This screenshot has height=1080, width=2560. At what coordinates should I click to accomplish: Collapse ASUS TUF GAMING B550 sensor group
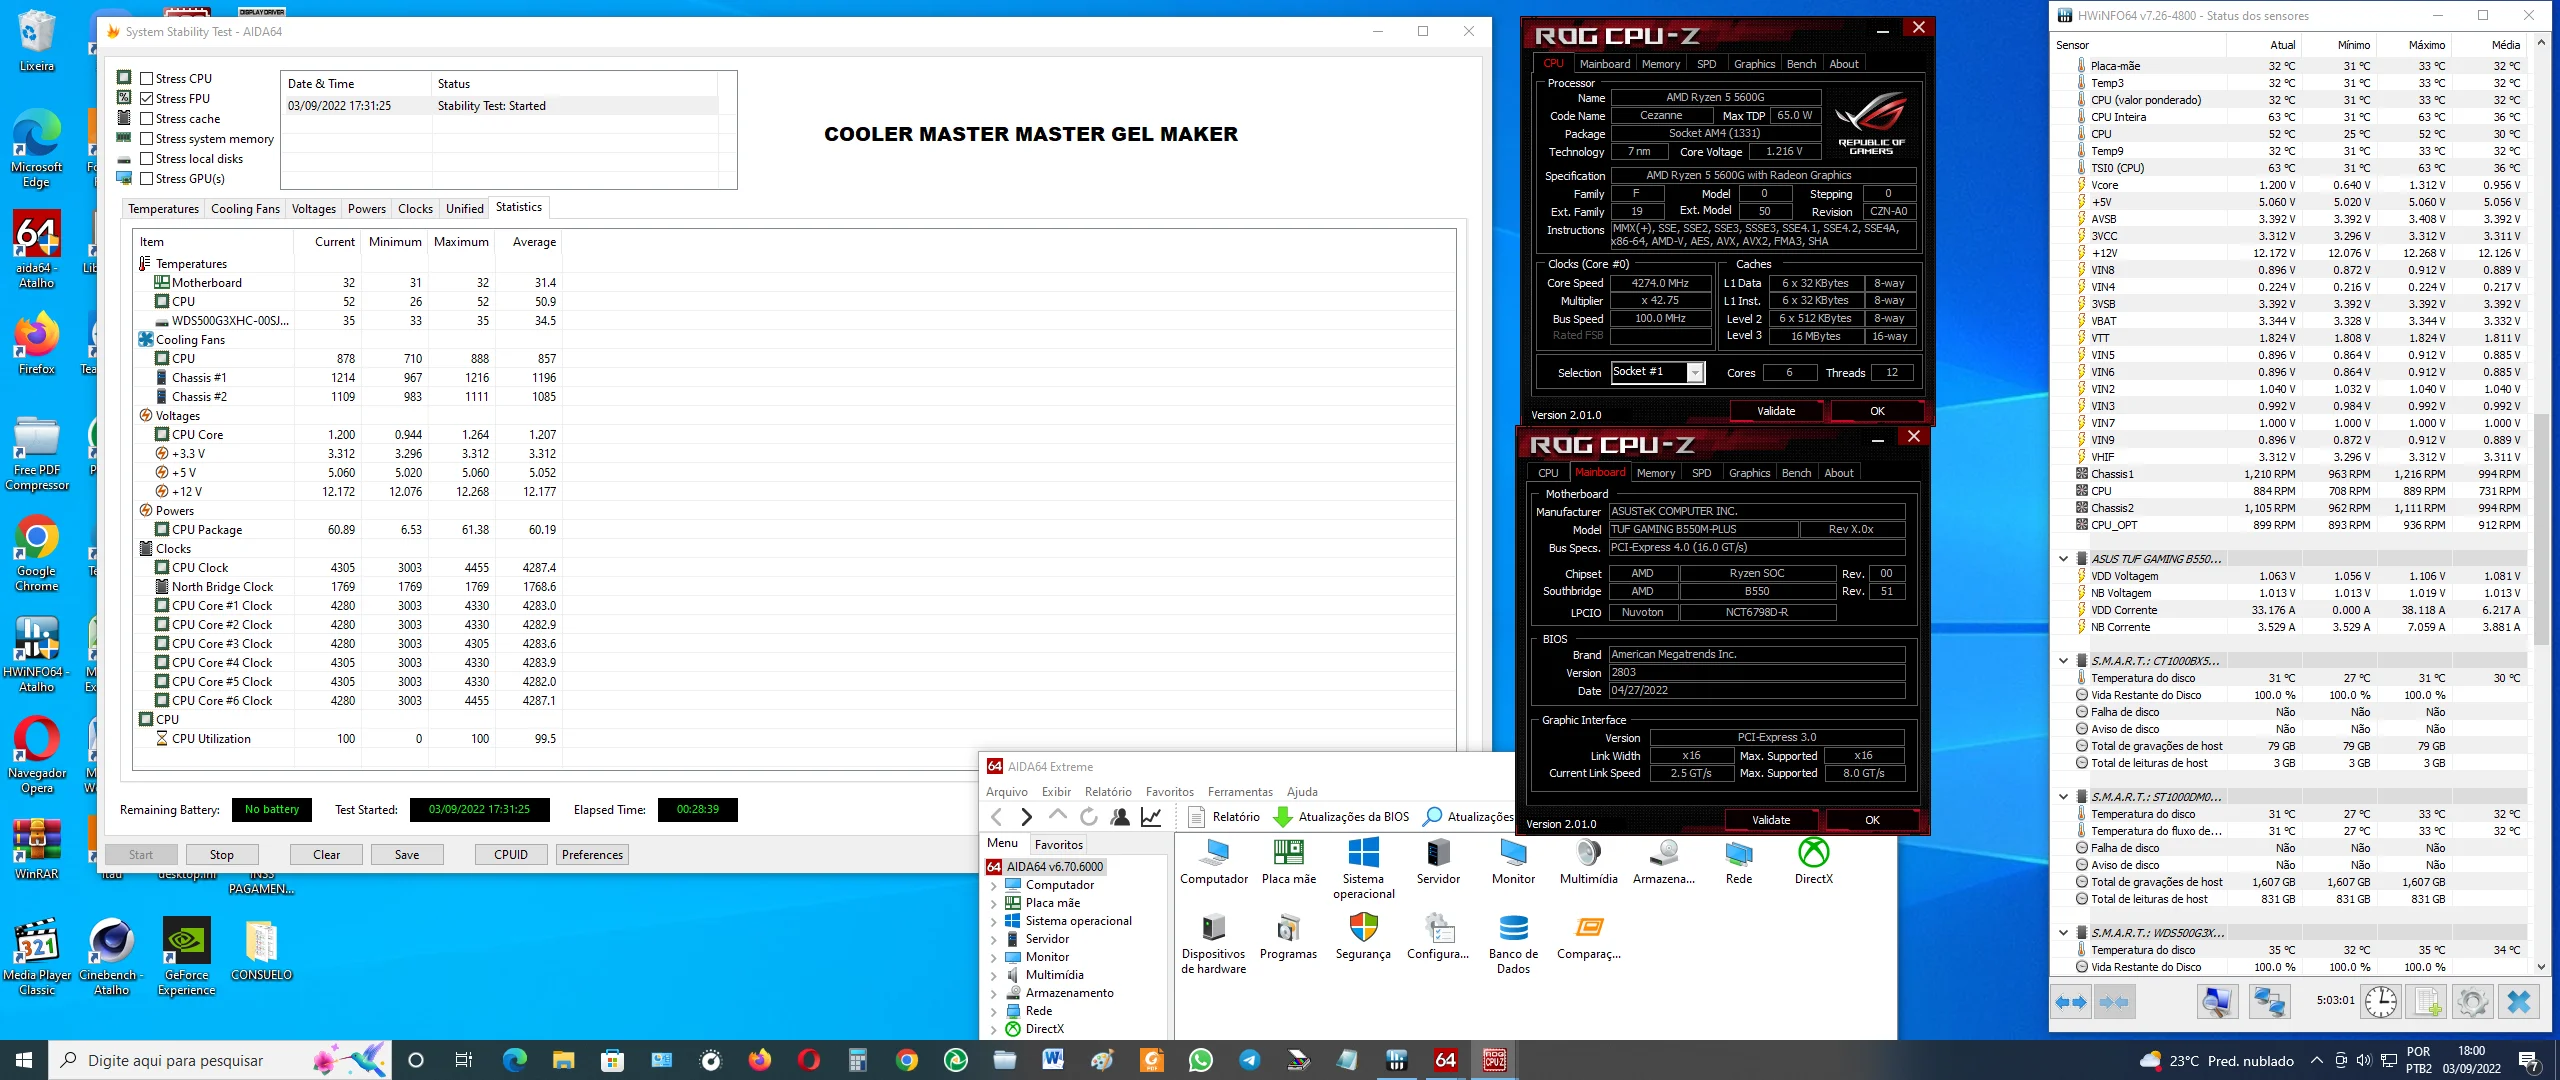(2063, 559)
